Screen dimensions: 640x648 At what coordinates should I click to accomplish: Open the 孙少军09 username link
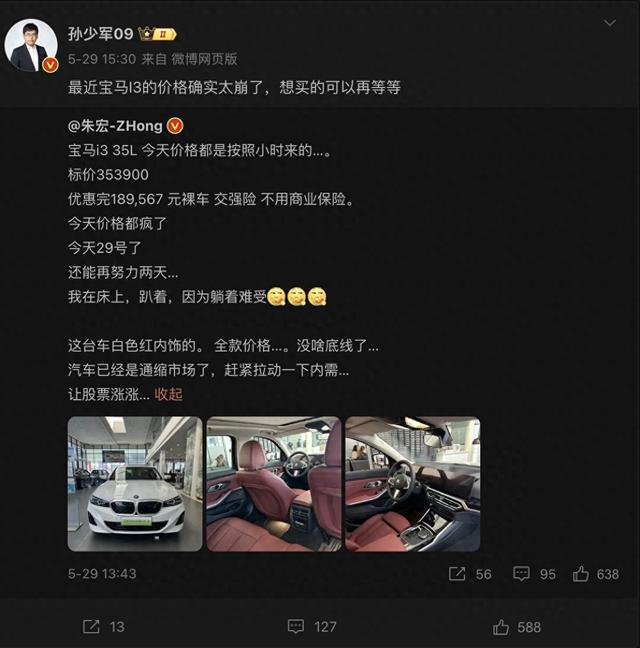coord(100,34)
